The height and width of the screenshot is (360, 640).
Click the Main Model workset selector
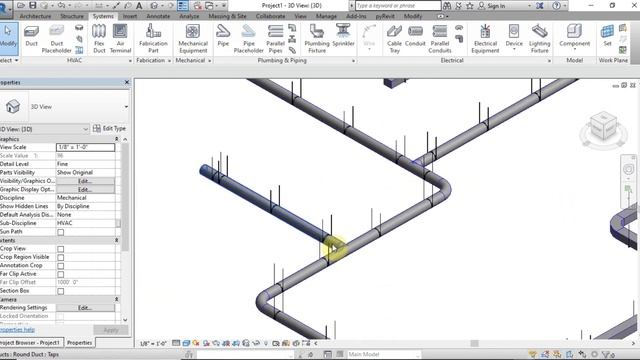[383, 354]
